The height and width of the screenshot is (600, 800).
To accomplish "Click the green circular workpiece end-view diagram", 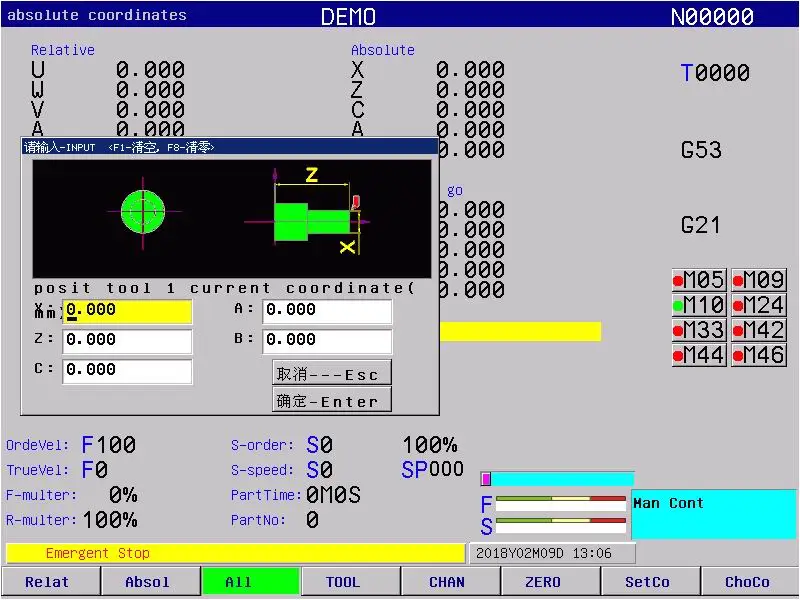I will coord(142,211).
